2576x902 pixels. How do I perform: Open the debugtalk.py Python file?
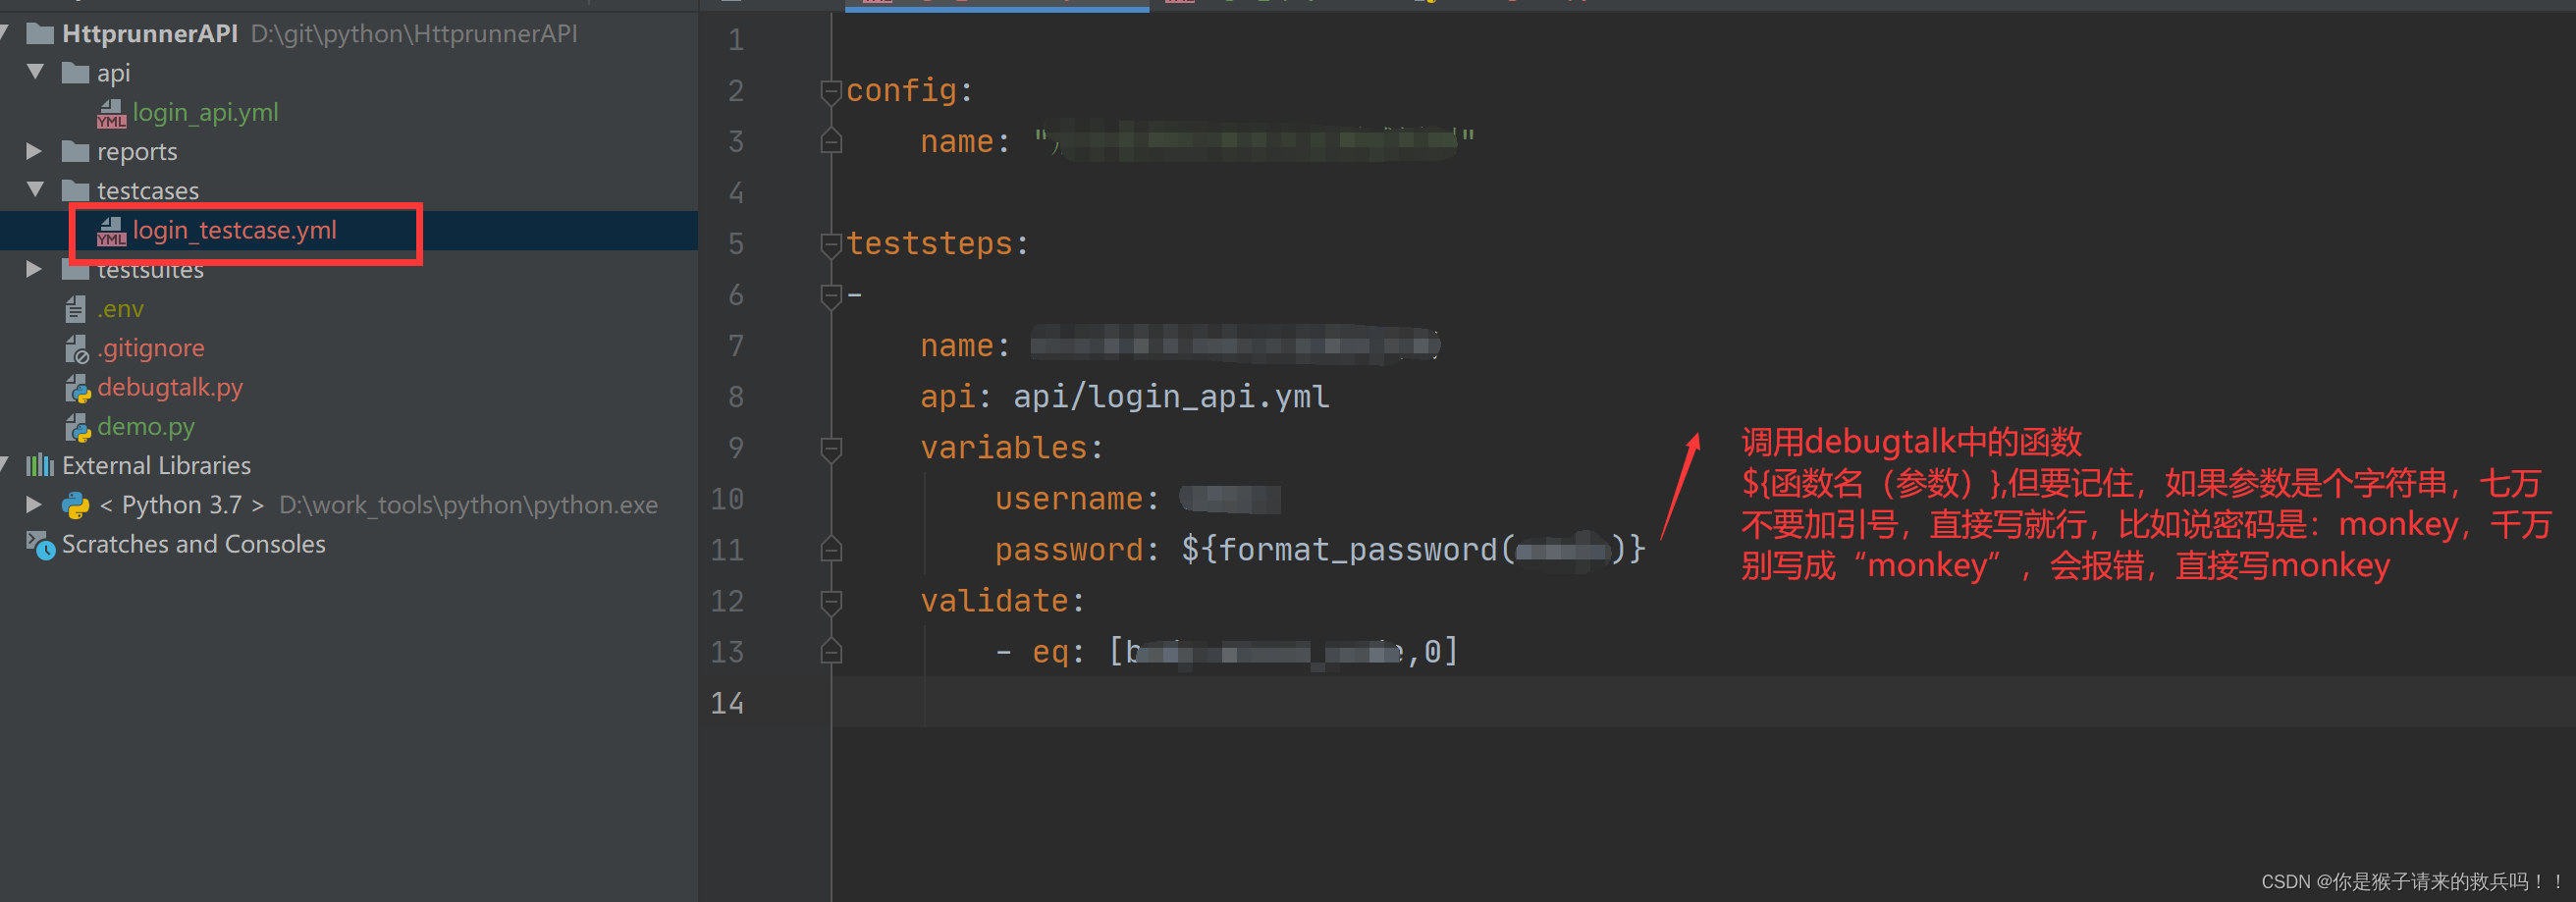coord(170,388)
